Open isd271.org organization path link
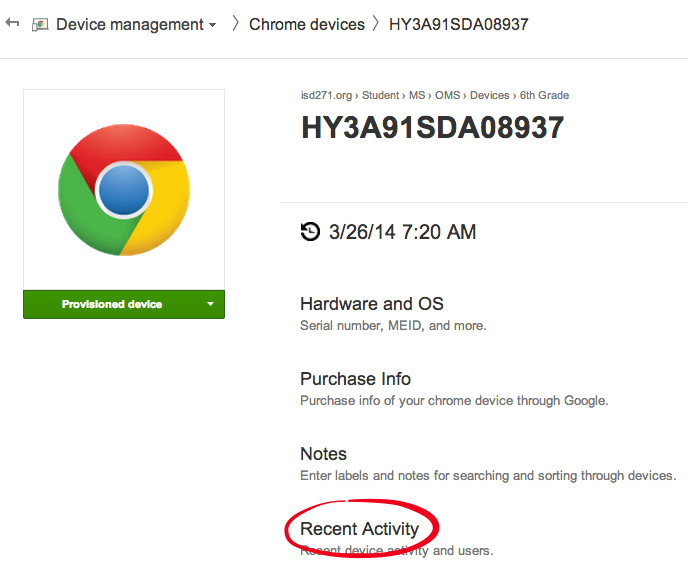Image resolution: width=688 pixels, height=572 pixels. (325, 96)
